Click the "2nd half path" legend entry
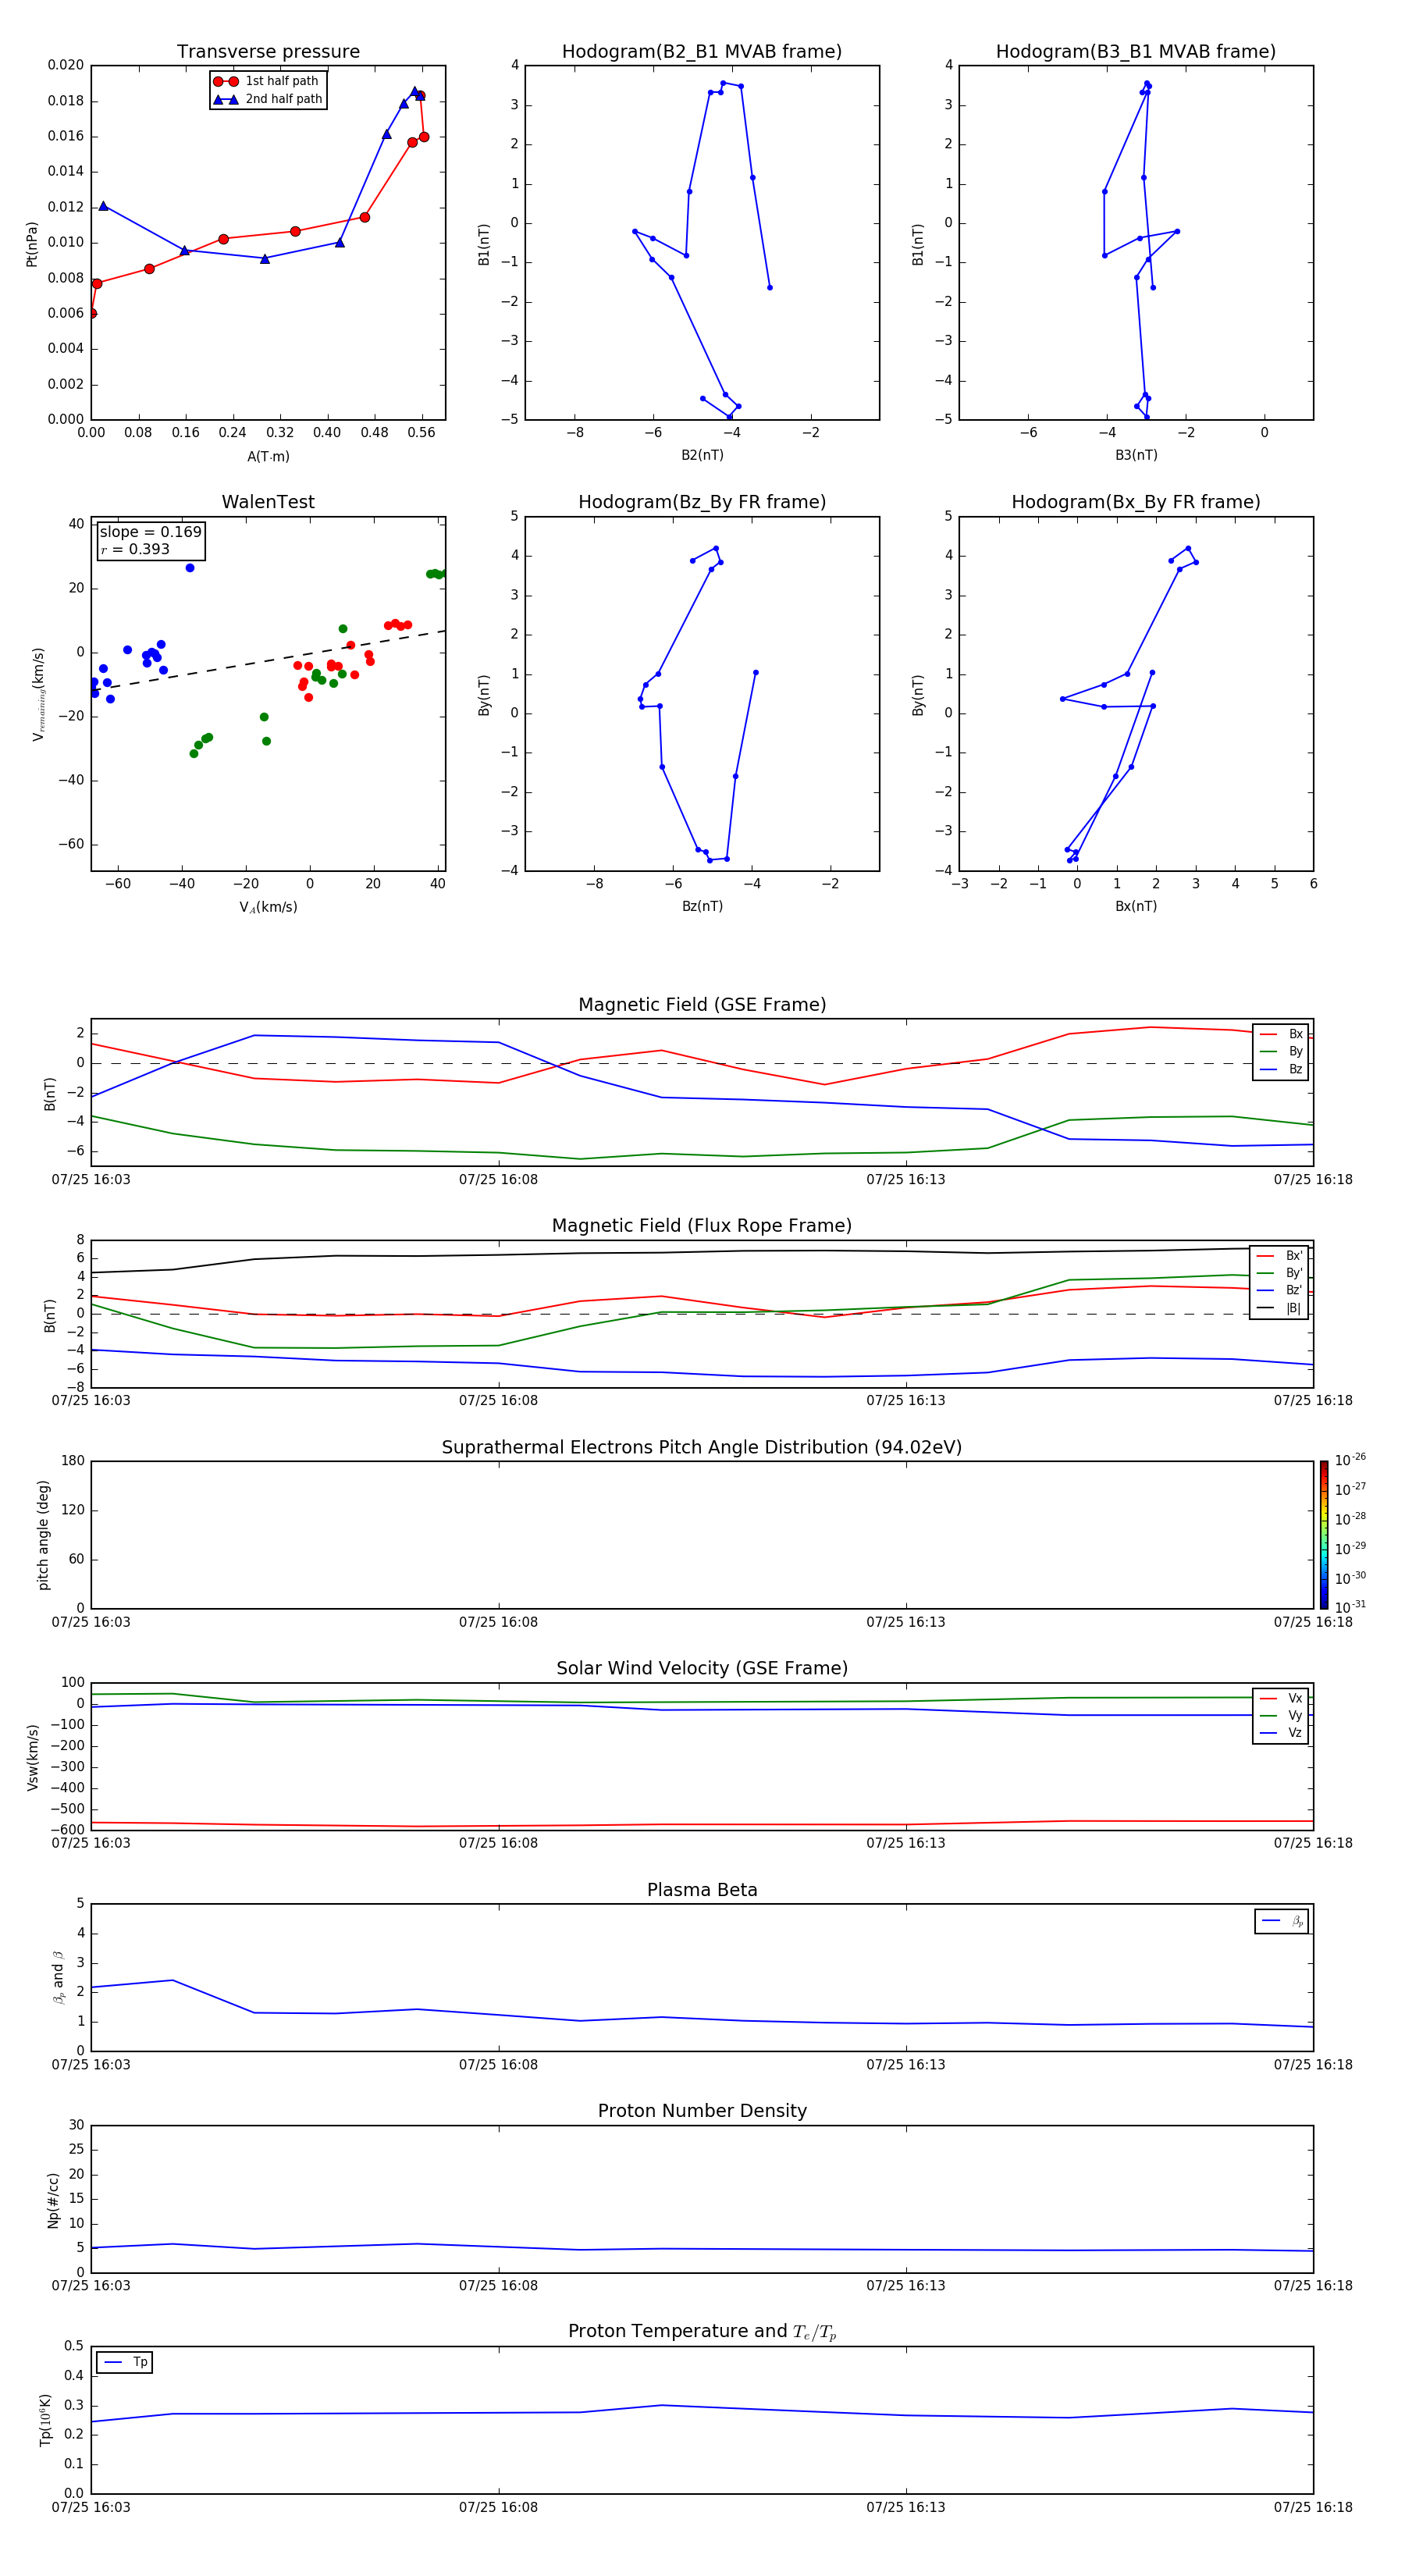The image size is (1405, 2576). click(268, 99)
